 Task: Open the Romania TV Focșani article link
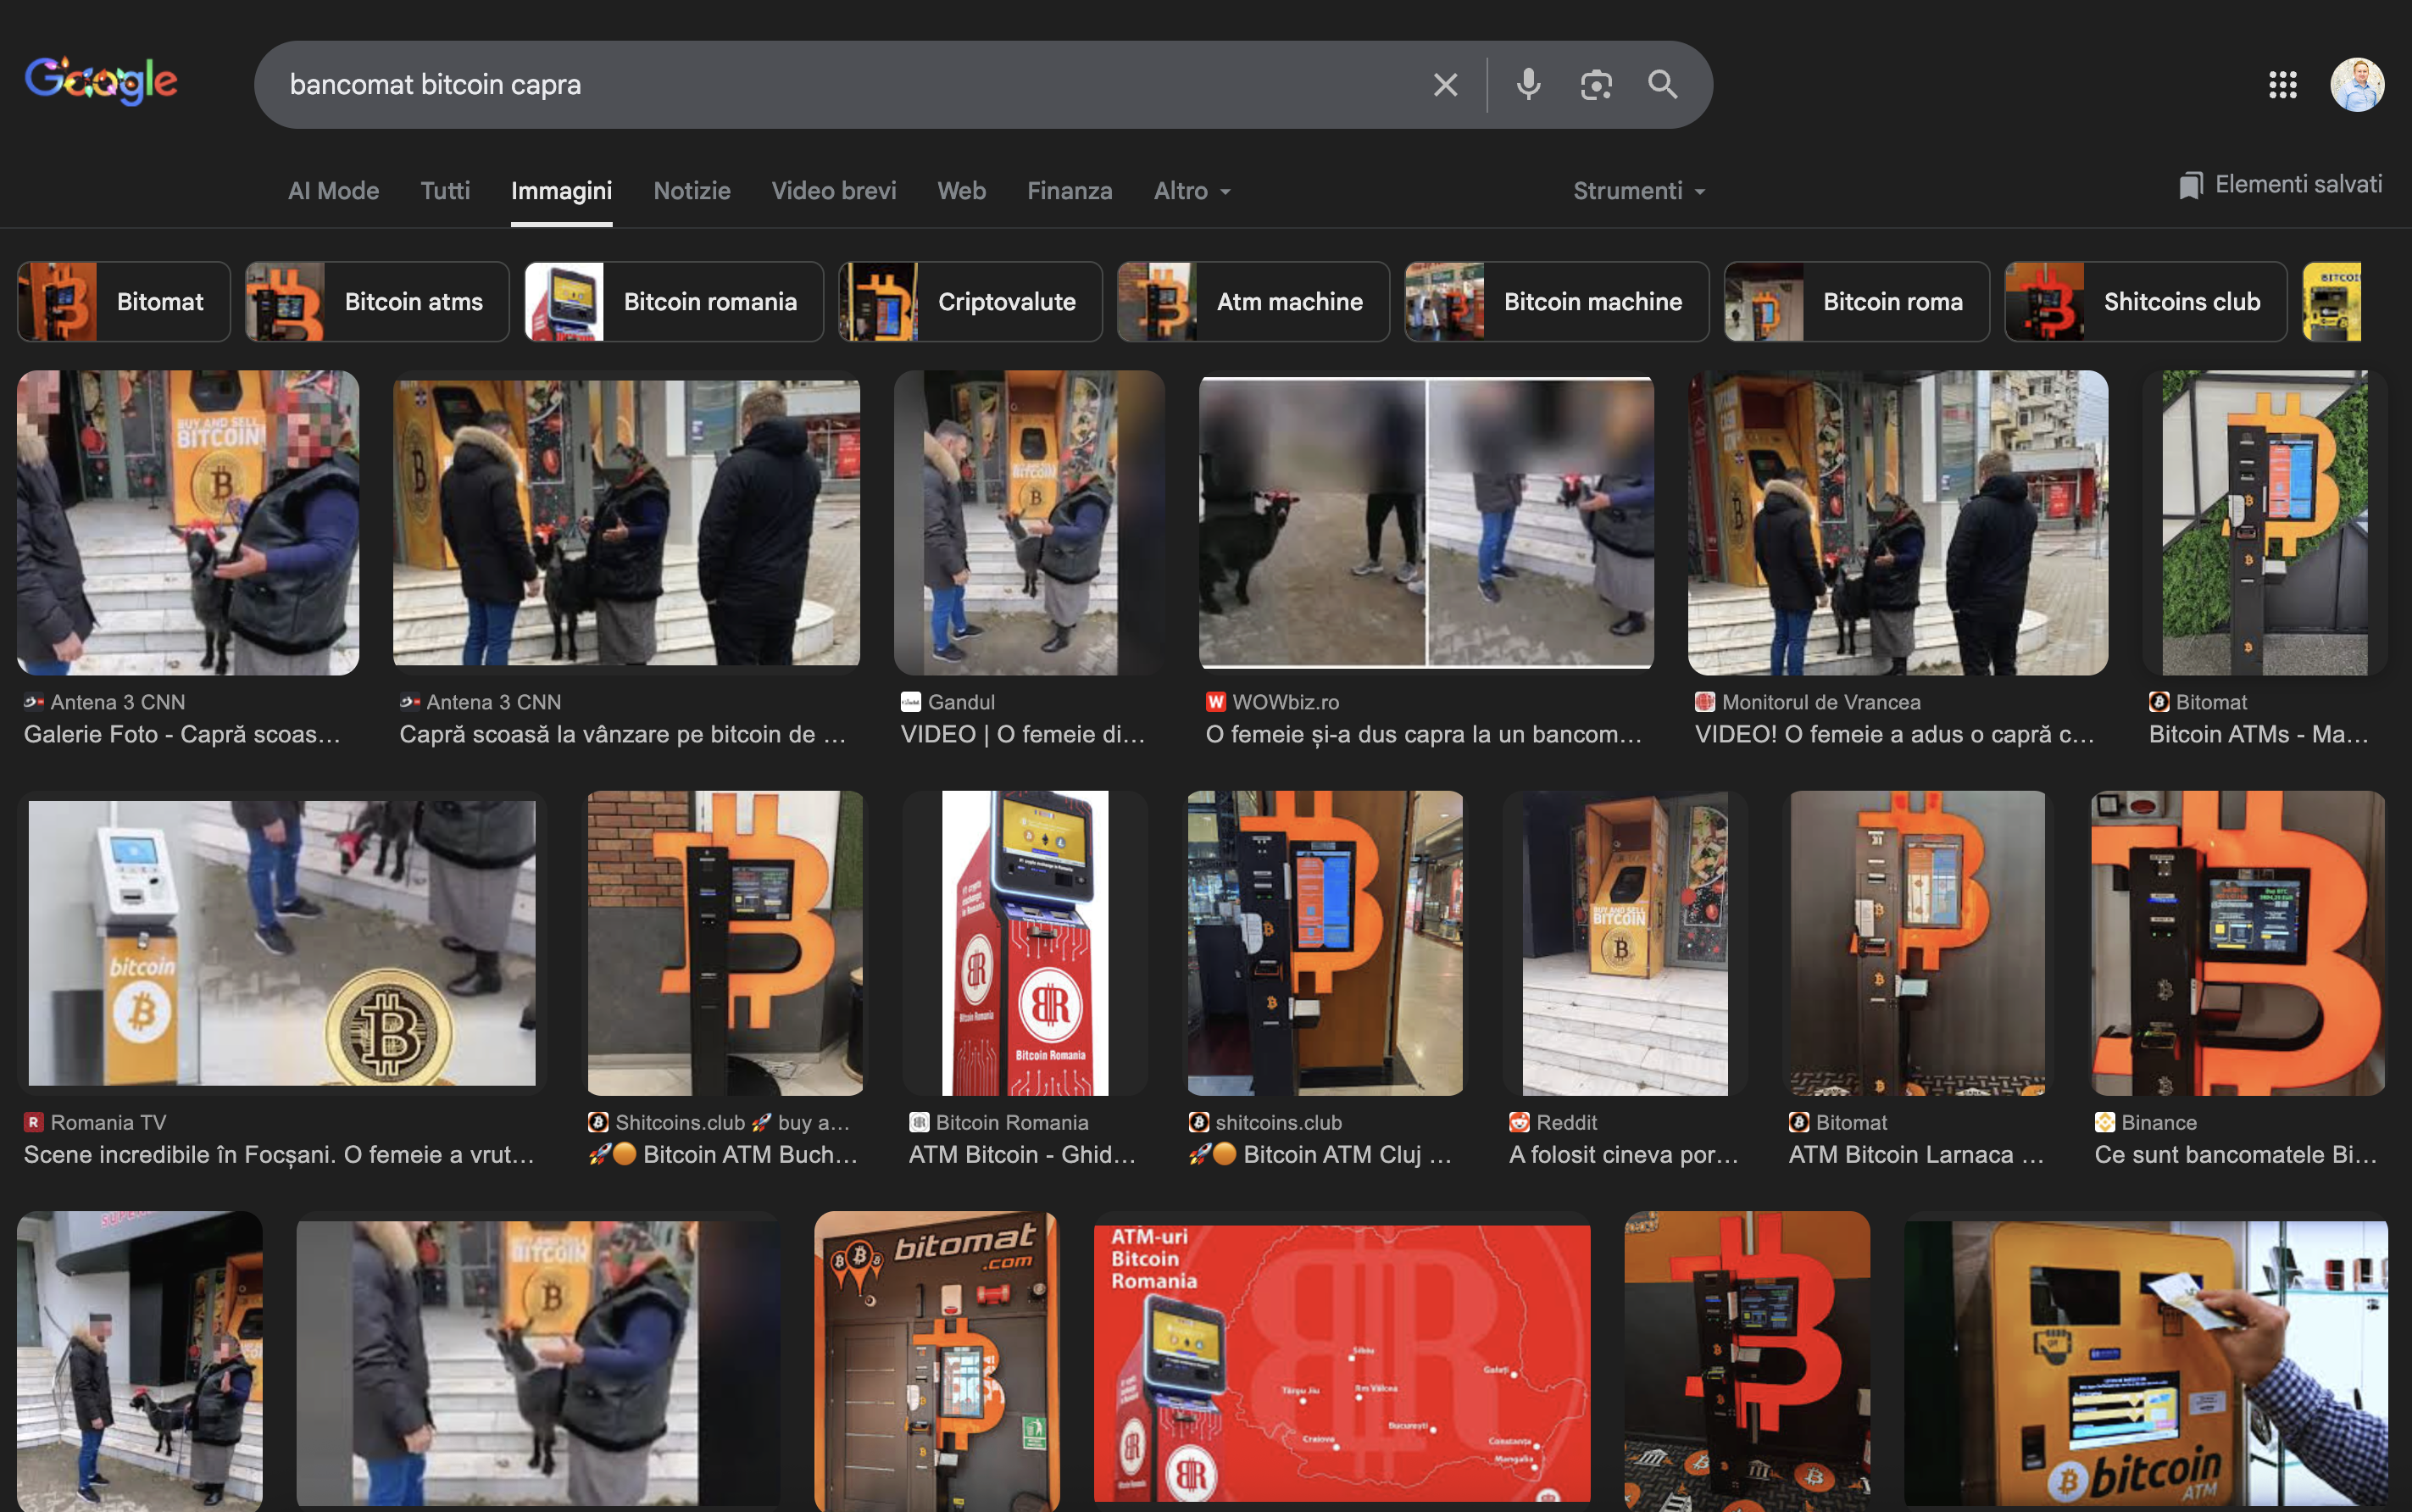pyautogui.click(x=279, y=1154)
